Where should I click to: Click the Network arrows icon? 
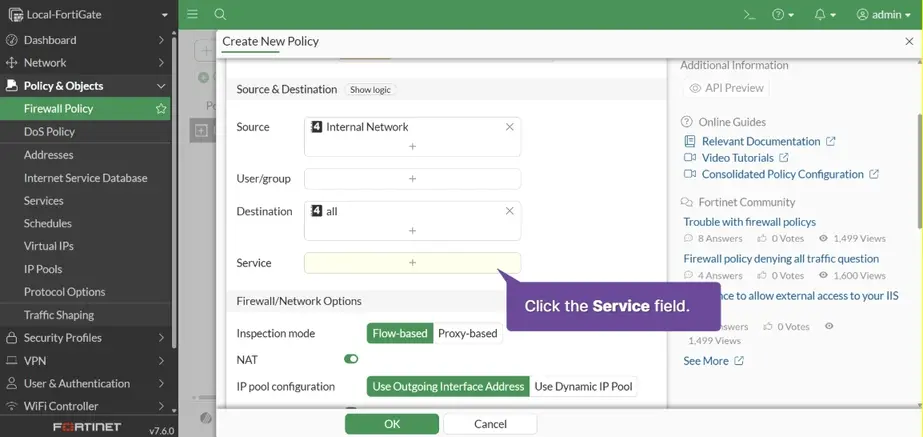11,63
